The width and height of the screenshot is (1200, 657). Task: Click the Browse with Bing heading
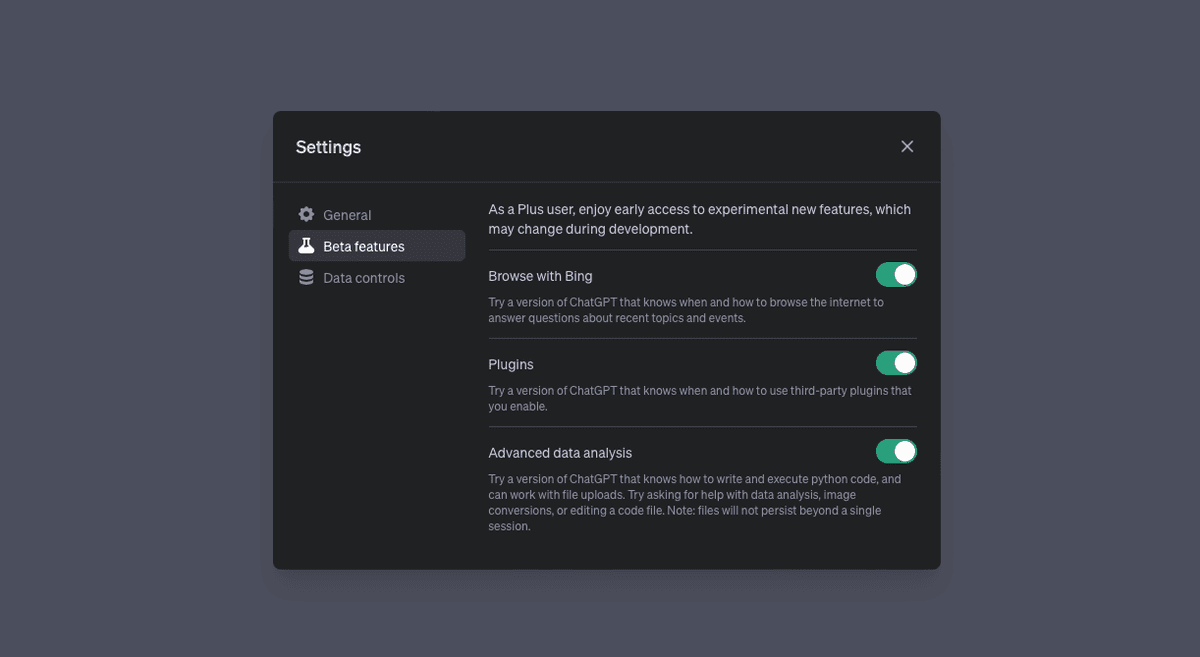[x=540, y=276]
